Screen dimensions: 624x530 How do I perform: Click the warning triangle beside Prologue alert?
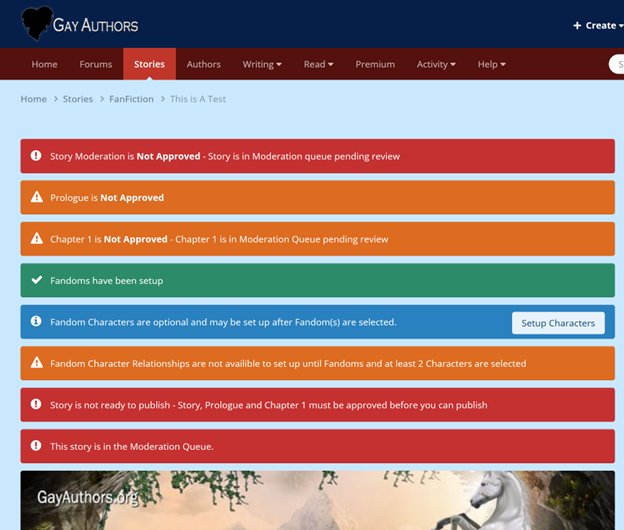pyautogui.click(x=36, y=198)
